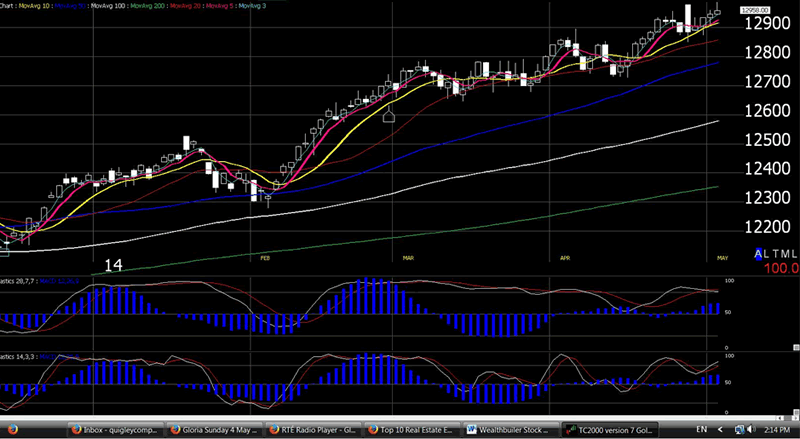Click the 12958.00 current price label
Image resolution: width=800 pixels, height=439 pixels.
tap(754, 10)
